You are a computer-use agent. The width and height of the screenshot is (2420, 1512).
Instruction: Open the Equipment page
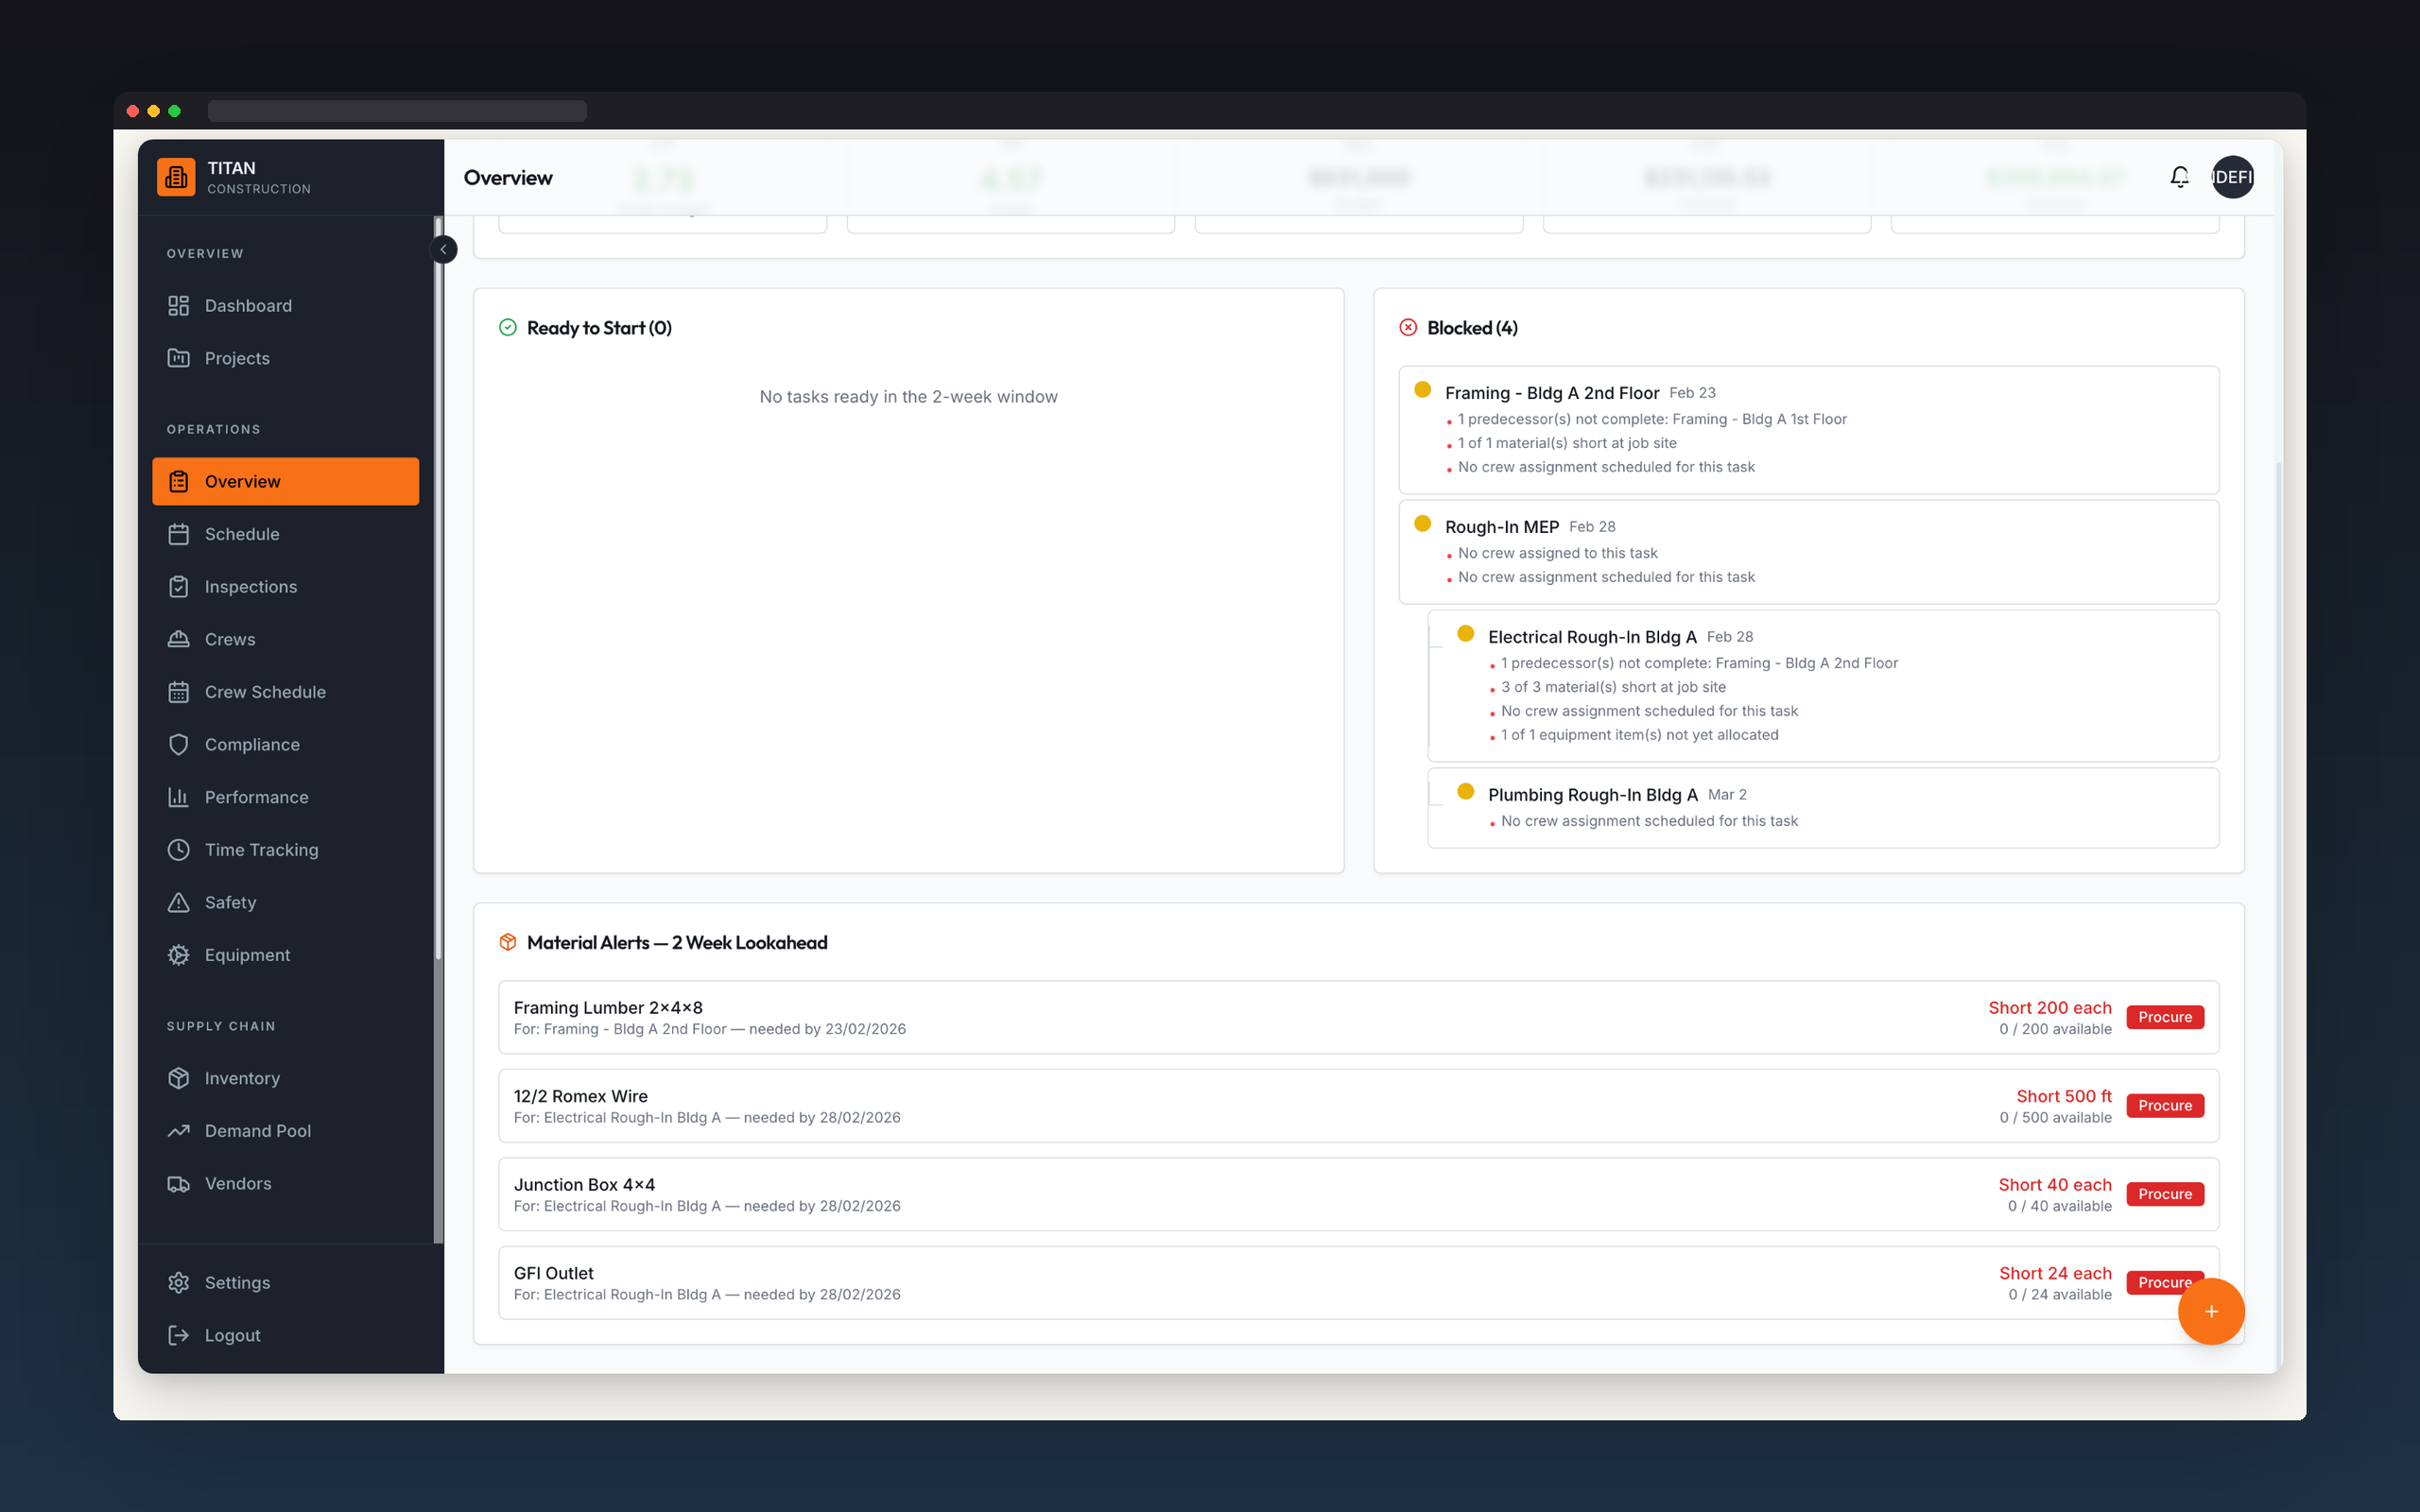[285, 955]
